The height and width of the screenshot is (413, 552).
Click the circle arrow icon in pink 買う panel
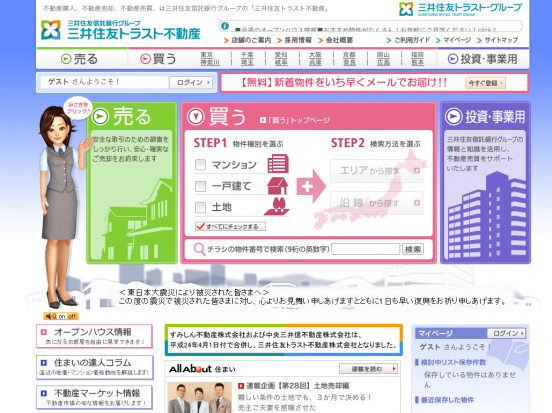196,117
